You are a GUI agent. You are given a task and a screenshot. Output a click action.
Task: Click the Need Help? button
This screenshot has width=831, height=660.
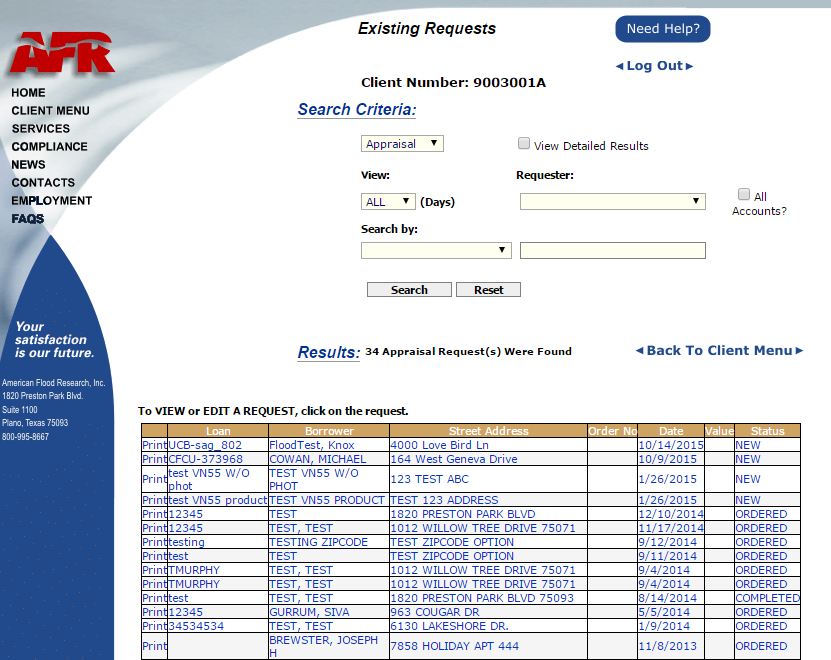point(662,29)
